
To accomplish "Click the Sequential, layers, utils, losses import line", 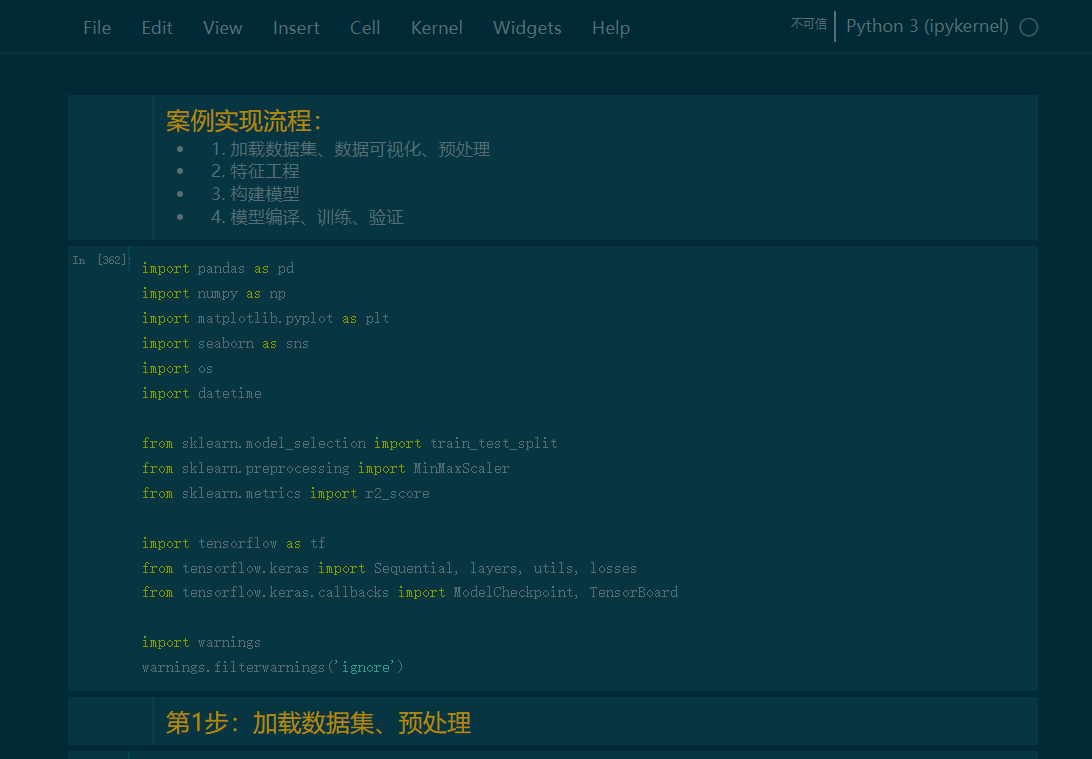I will tap(389, 568).
